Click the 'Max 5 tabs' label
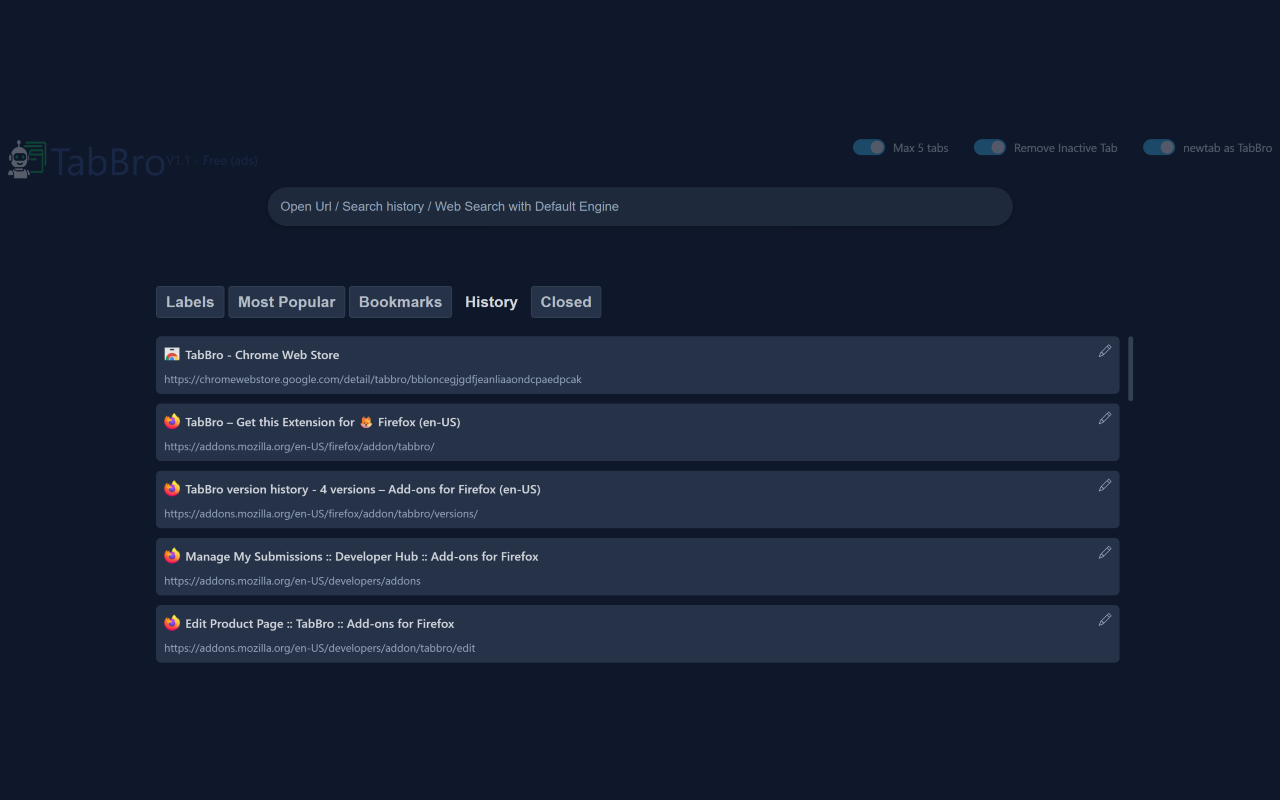Viewport: 1280px width, 800px height. pyautogui.click(x=920, y=148)
